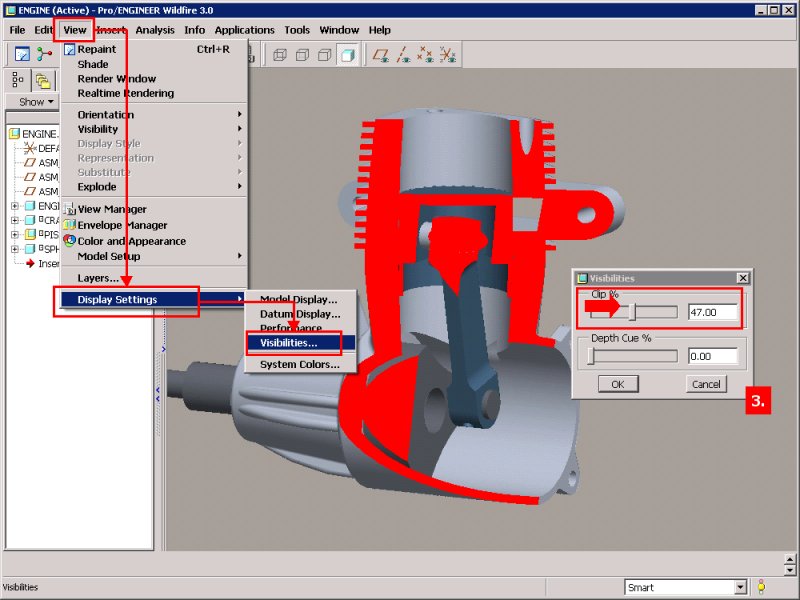This screenshot has height=600, width=800.
Task: Click the SPH part icon in tree
Action: pos(30,248)
